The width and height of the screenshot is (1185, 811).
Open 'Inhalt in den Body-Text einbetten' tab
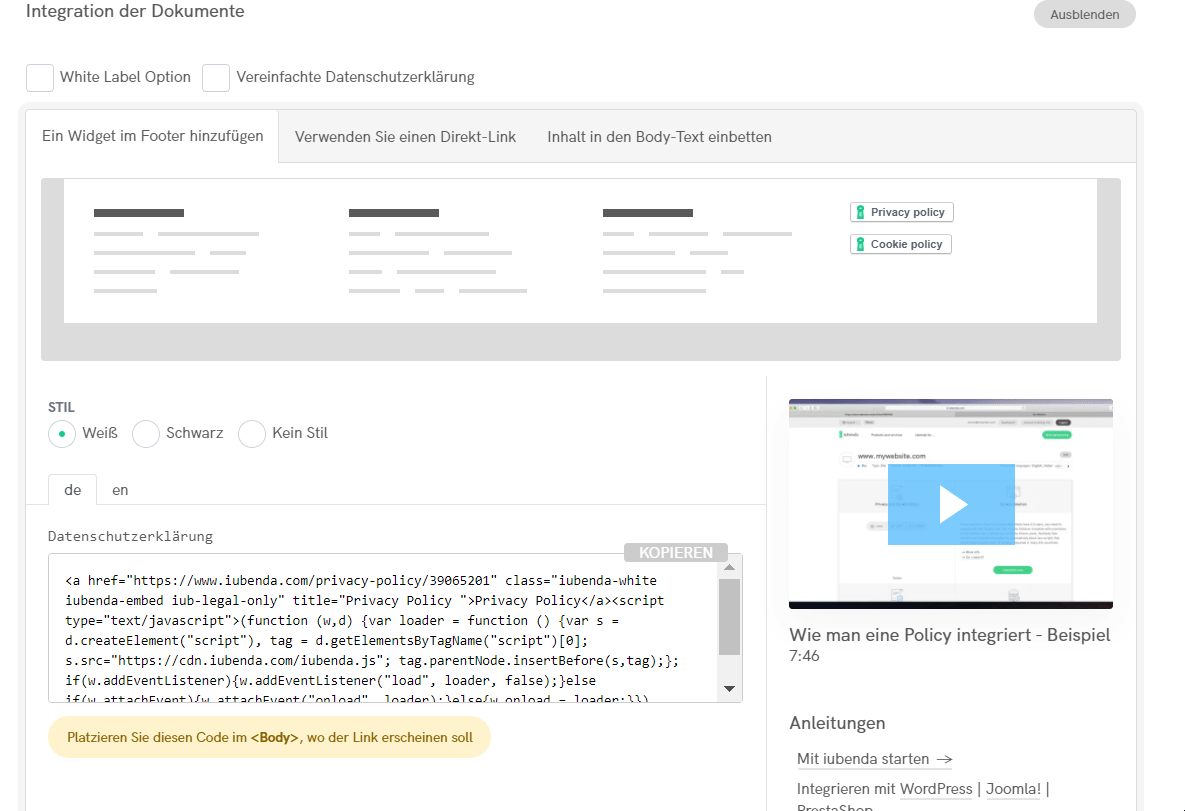[659, 137]
